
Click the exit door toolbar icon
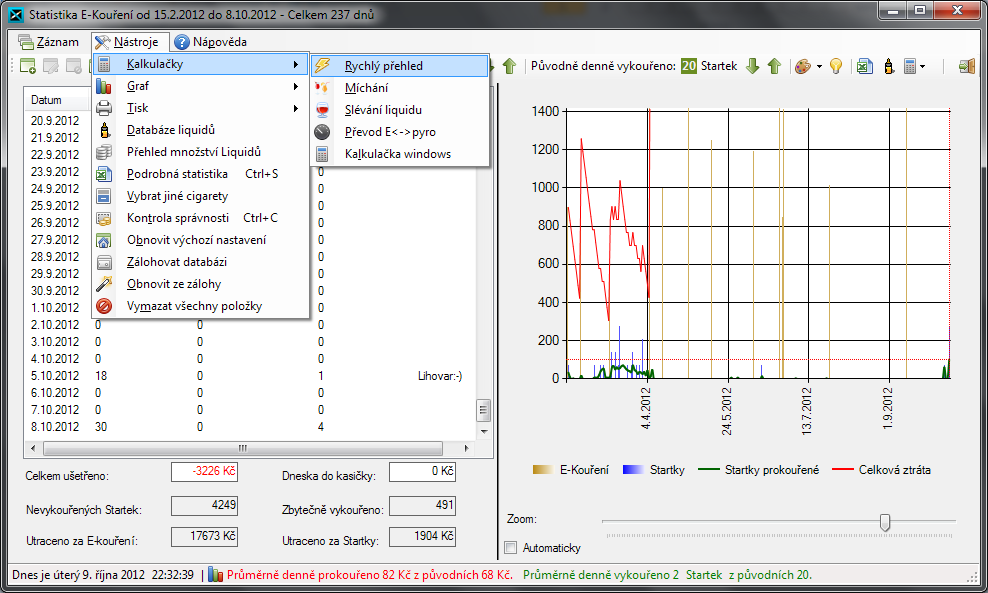point(967,66)
